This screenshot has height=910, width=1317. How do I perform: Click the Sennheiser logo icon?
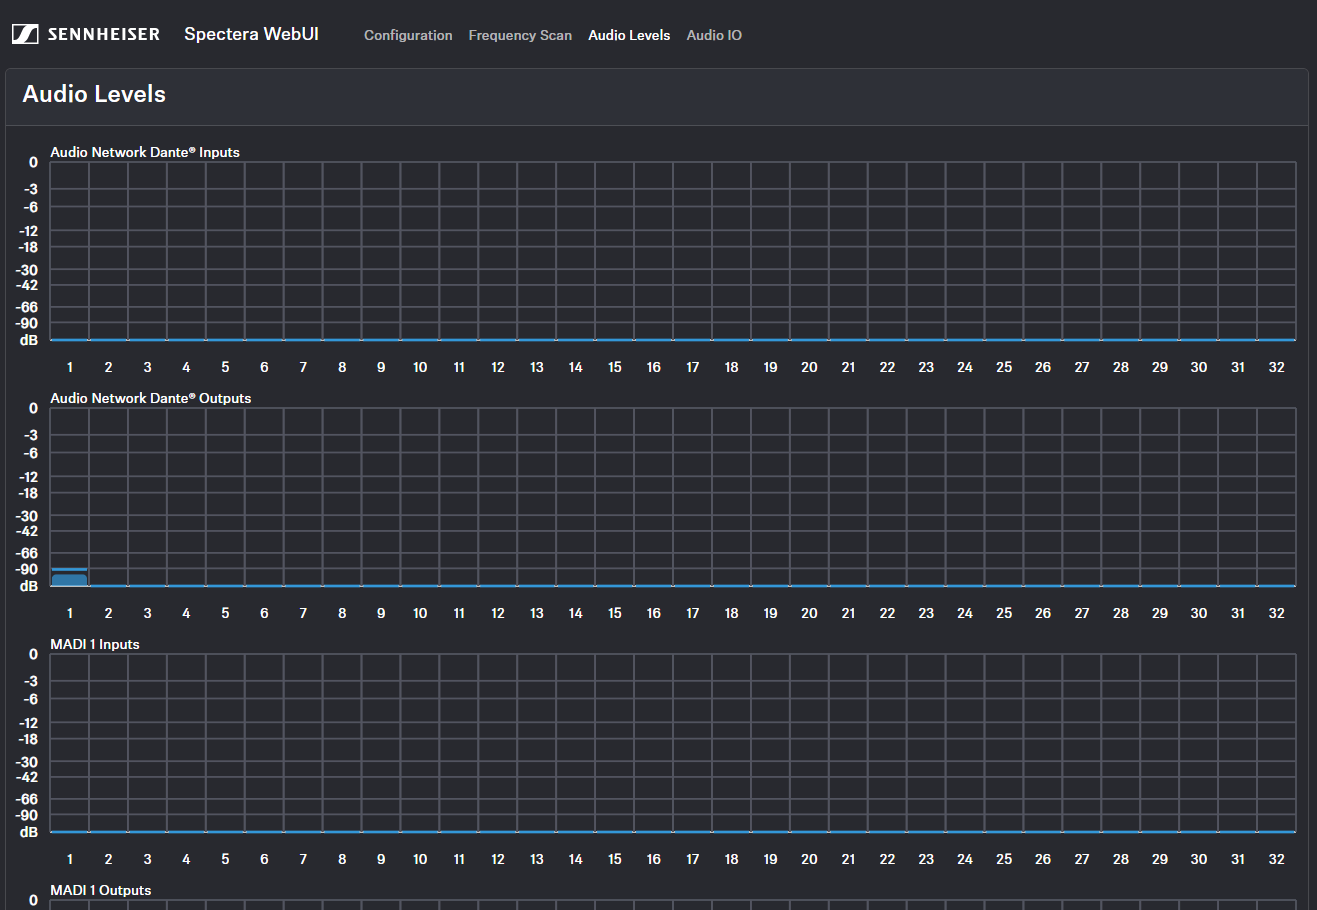[x=26, y=34]
